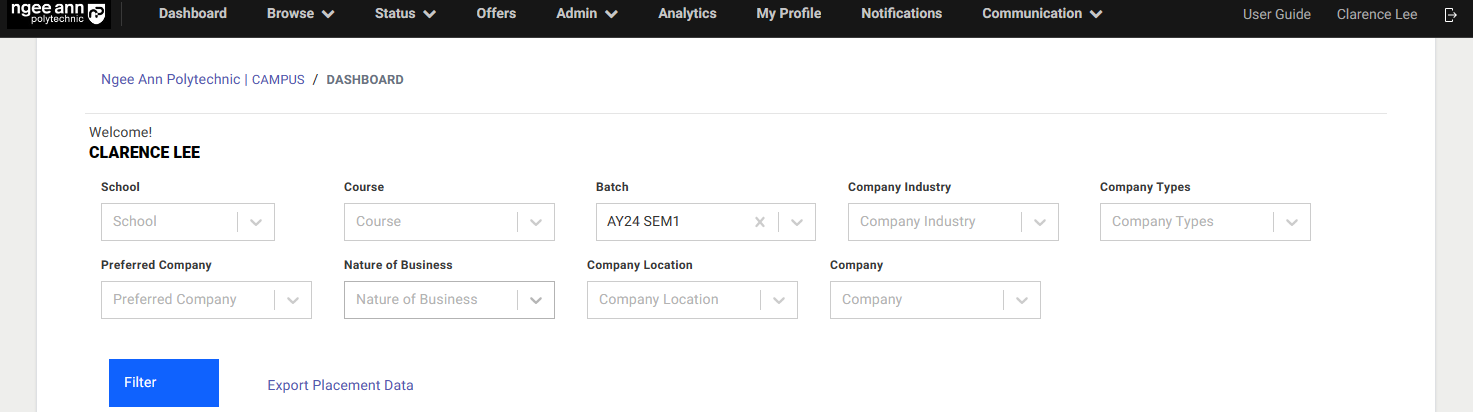Expand the Batch dropdown arrow
Viewport: 1473px width, 412px height.
coord(797,222)
